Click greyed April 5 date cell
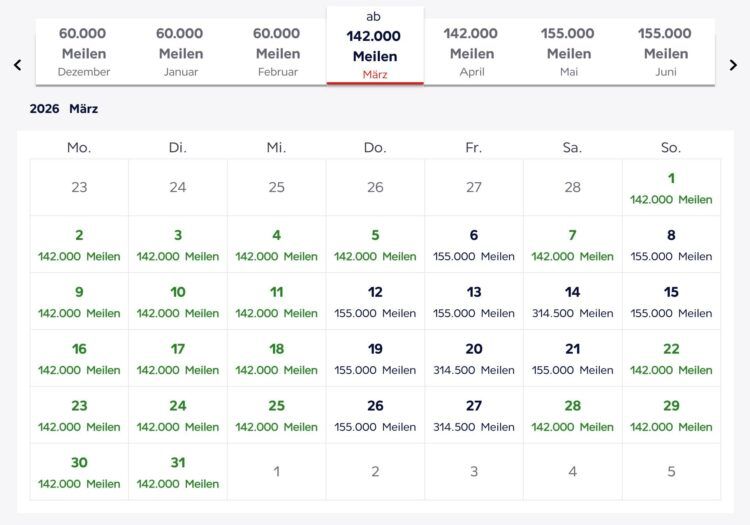This screenshot has width=750, height=525. tap(671, 472)
